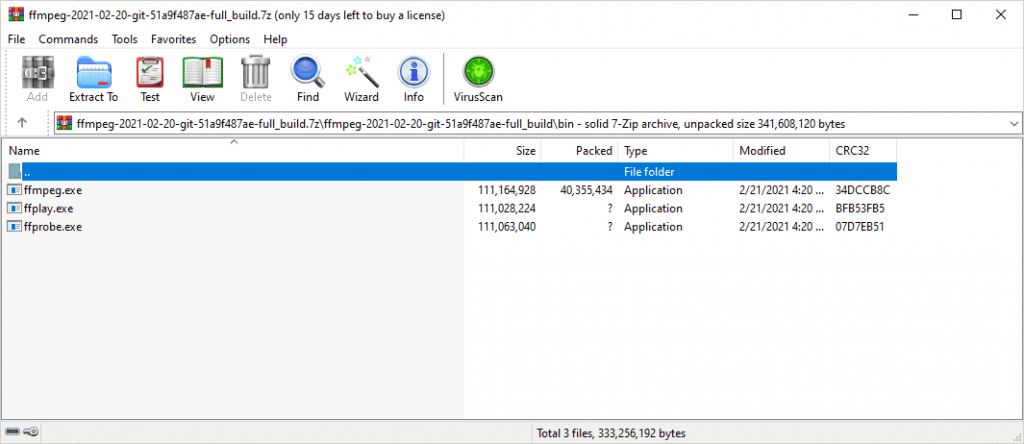
Task: Open the Options menu
Action: tap(229, 39)
